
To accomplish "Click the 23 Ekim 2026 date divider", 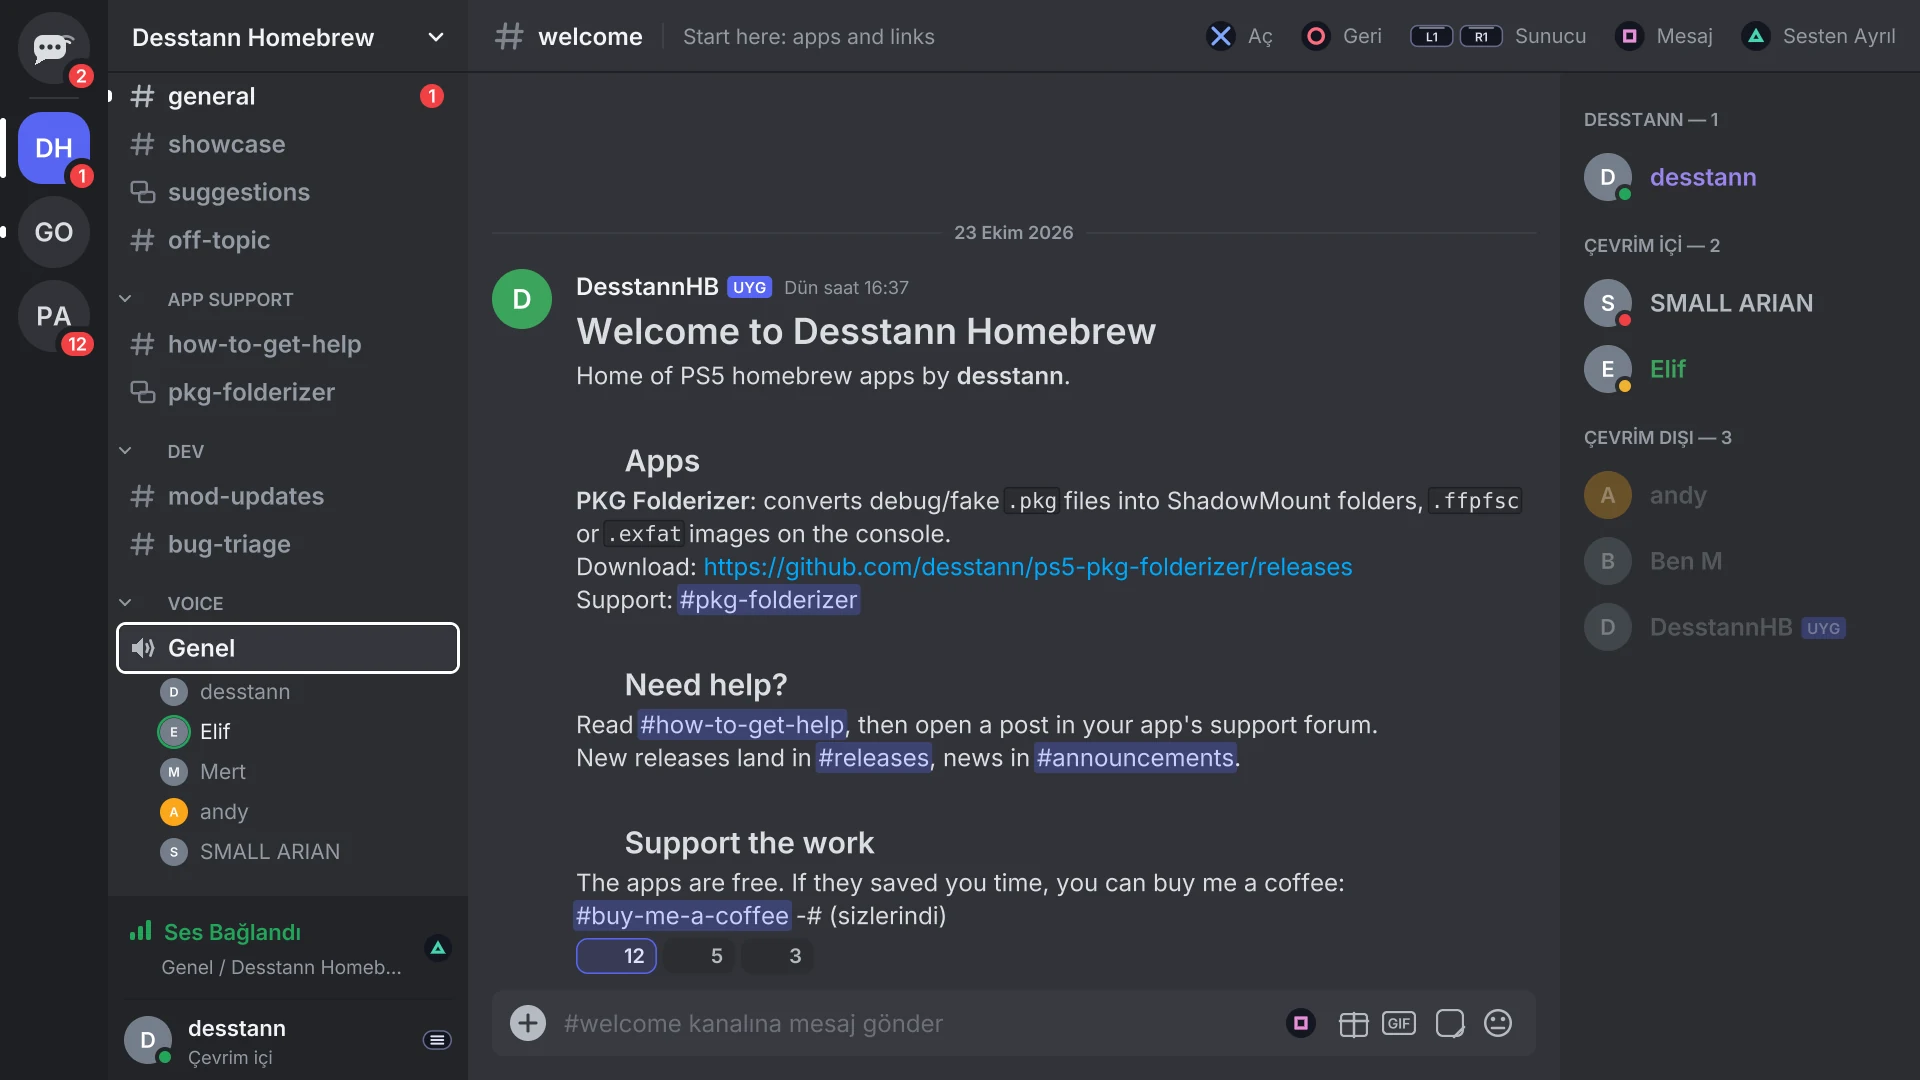I will (1013, 232).
